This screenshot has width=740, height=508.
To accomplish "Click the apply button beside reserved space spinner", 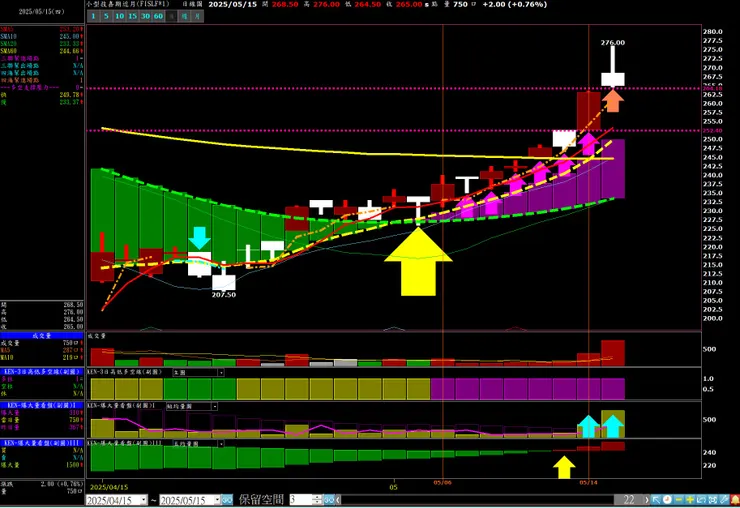I will (329, 499).
